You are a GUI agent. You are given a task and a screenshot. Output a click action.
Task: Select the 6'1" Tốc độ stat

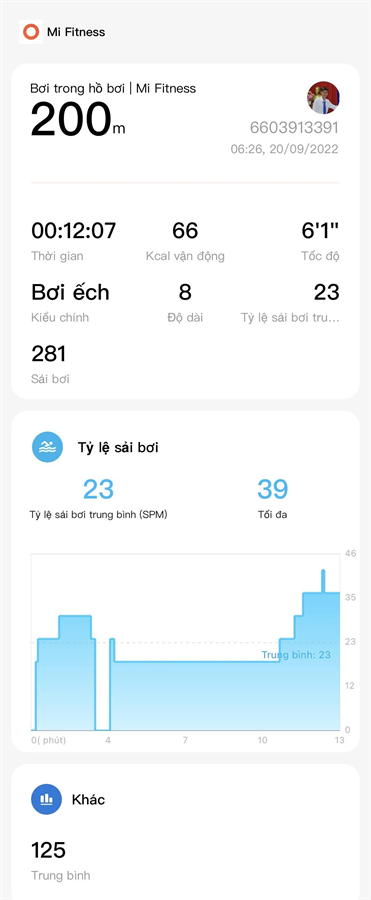click(320, 240)
